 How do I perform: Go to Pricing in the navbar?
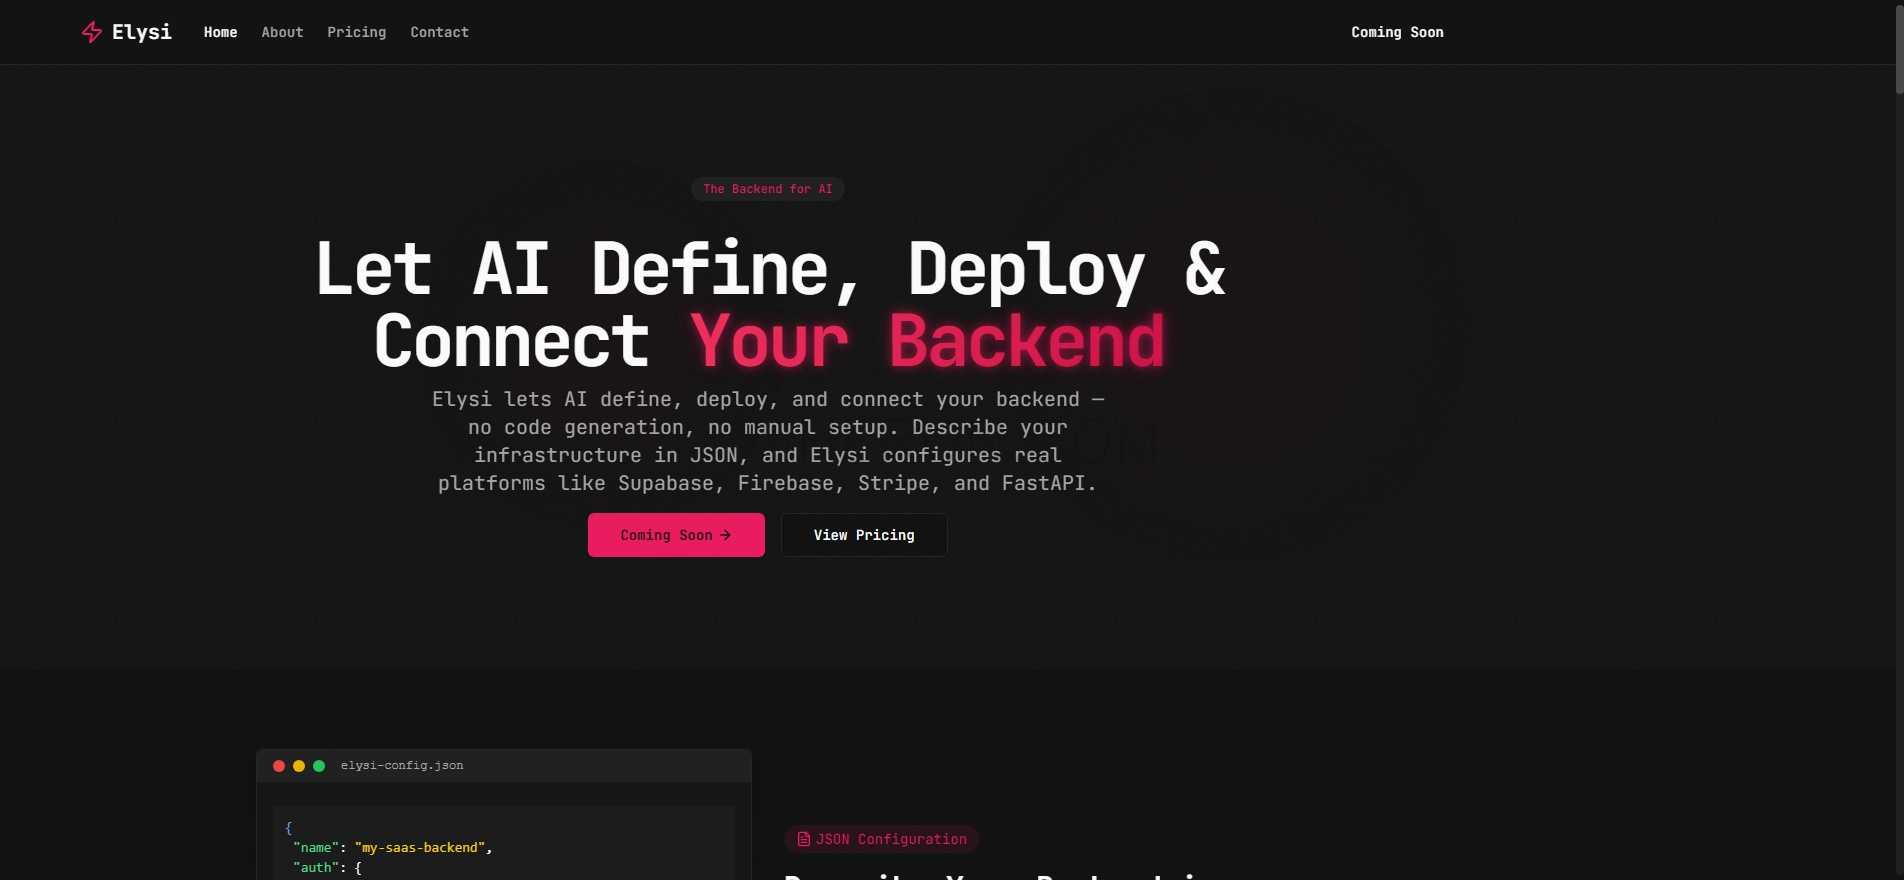(356, 32)
